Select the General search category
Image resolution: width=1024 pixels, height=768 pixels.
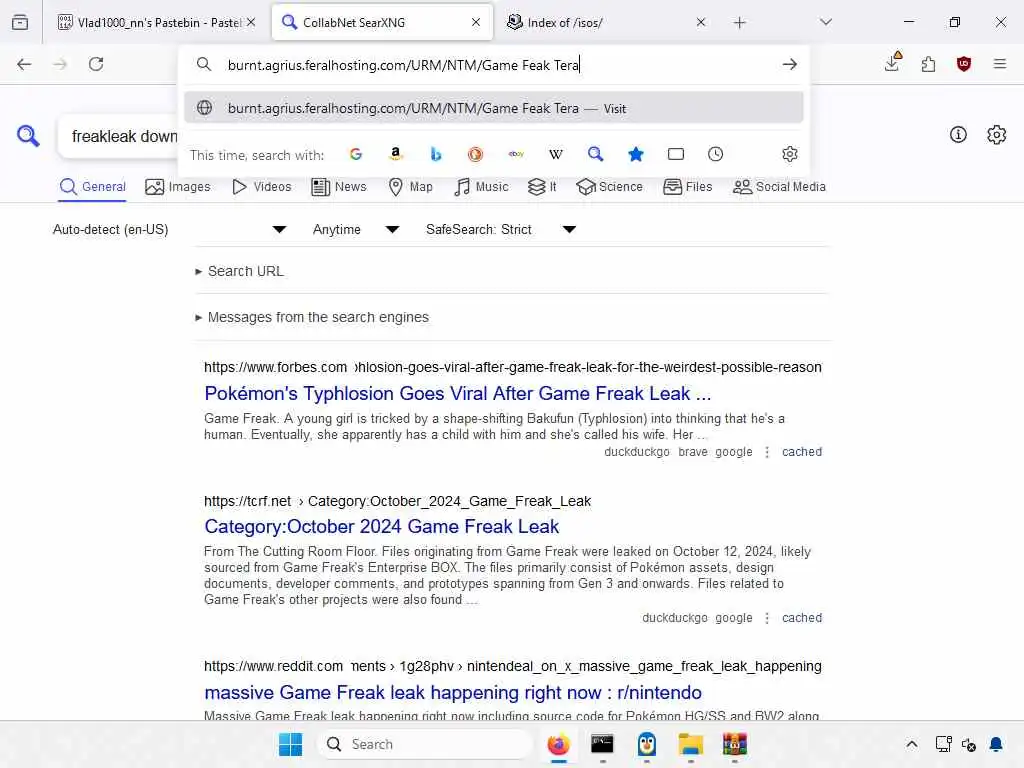point(92,187)
